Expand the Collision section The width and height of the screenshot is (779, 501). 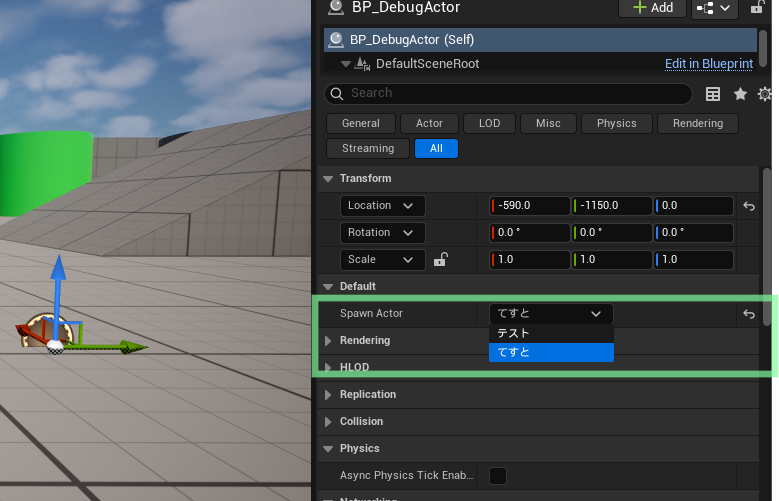tap(328, 422)
